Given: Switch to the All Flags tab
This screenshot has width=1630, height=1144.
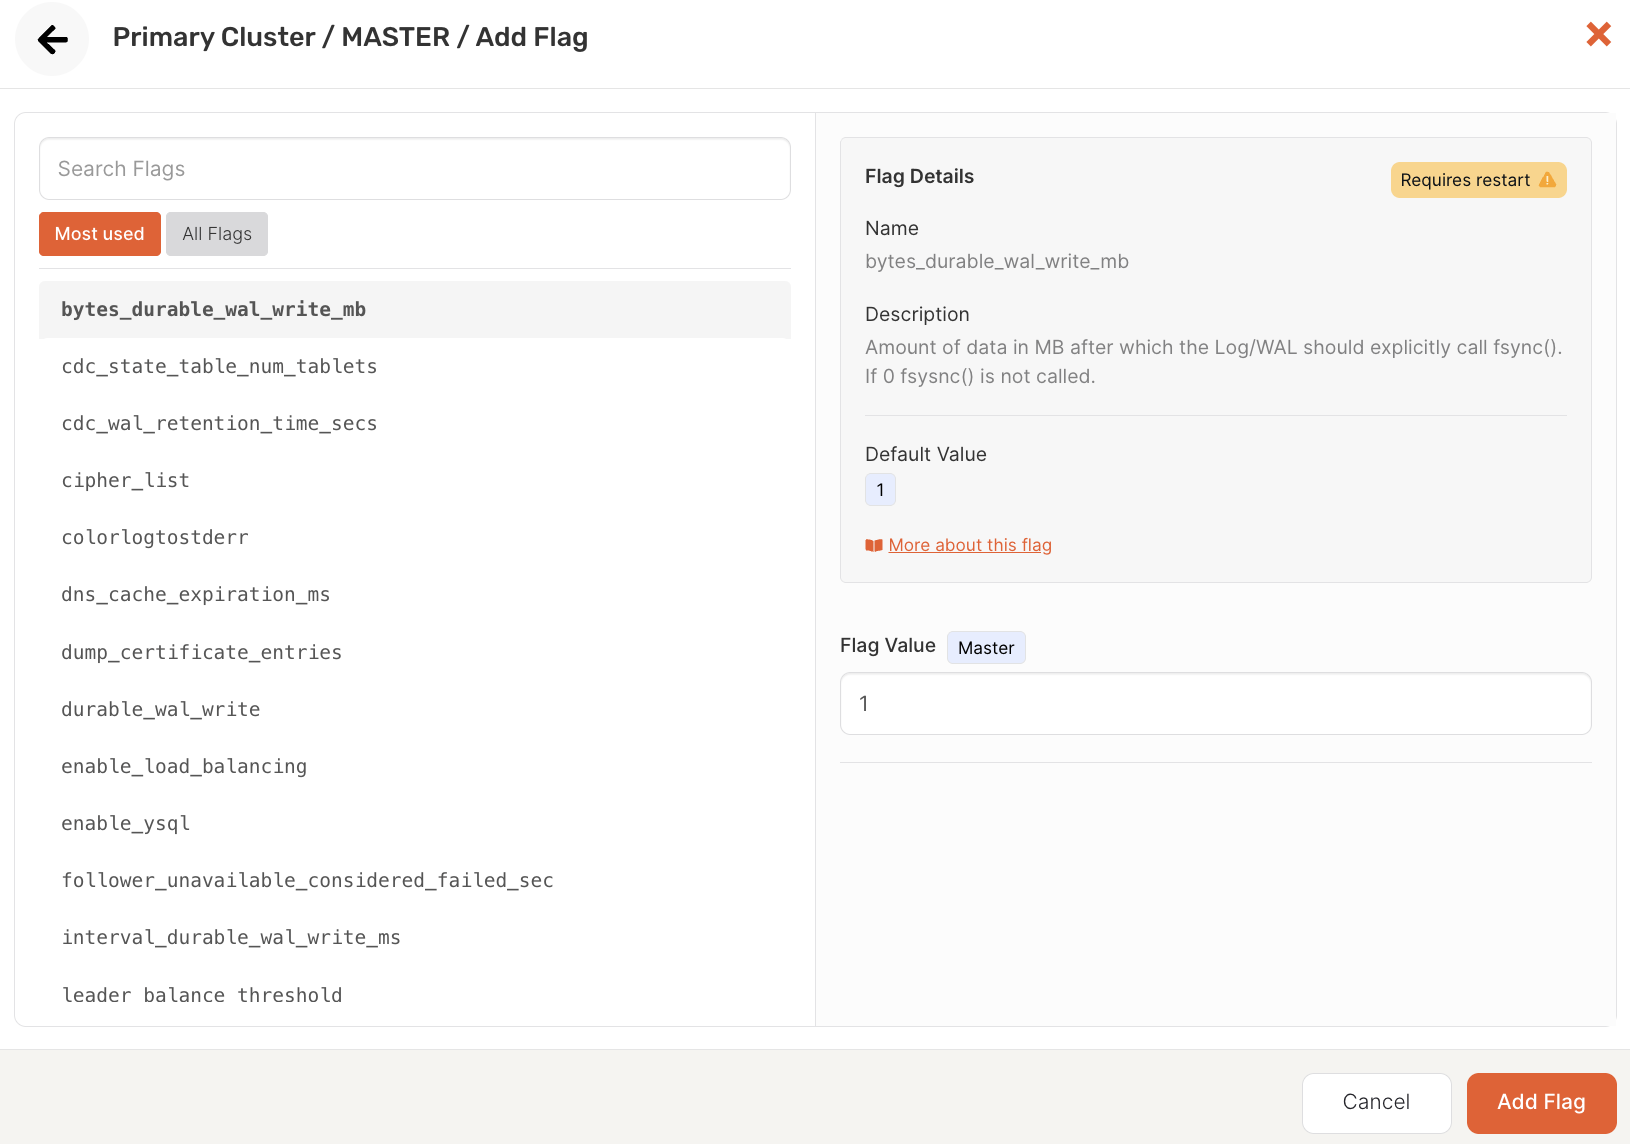Looking at the screenshot, I should click(217, 234).
